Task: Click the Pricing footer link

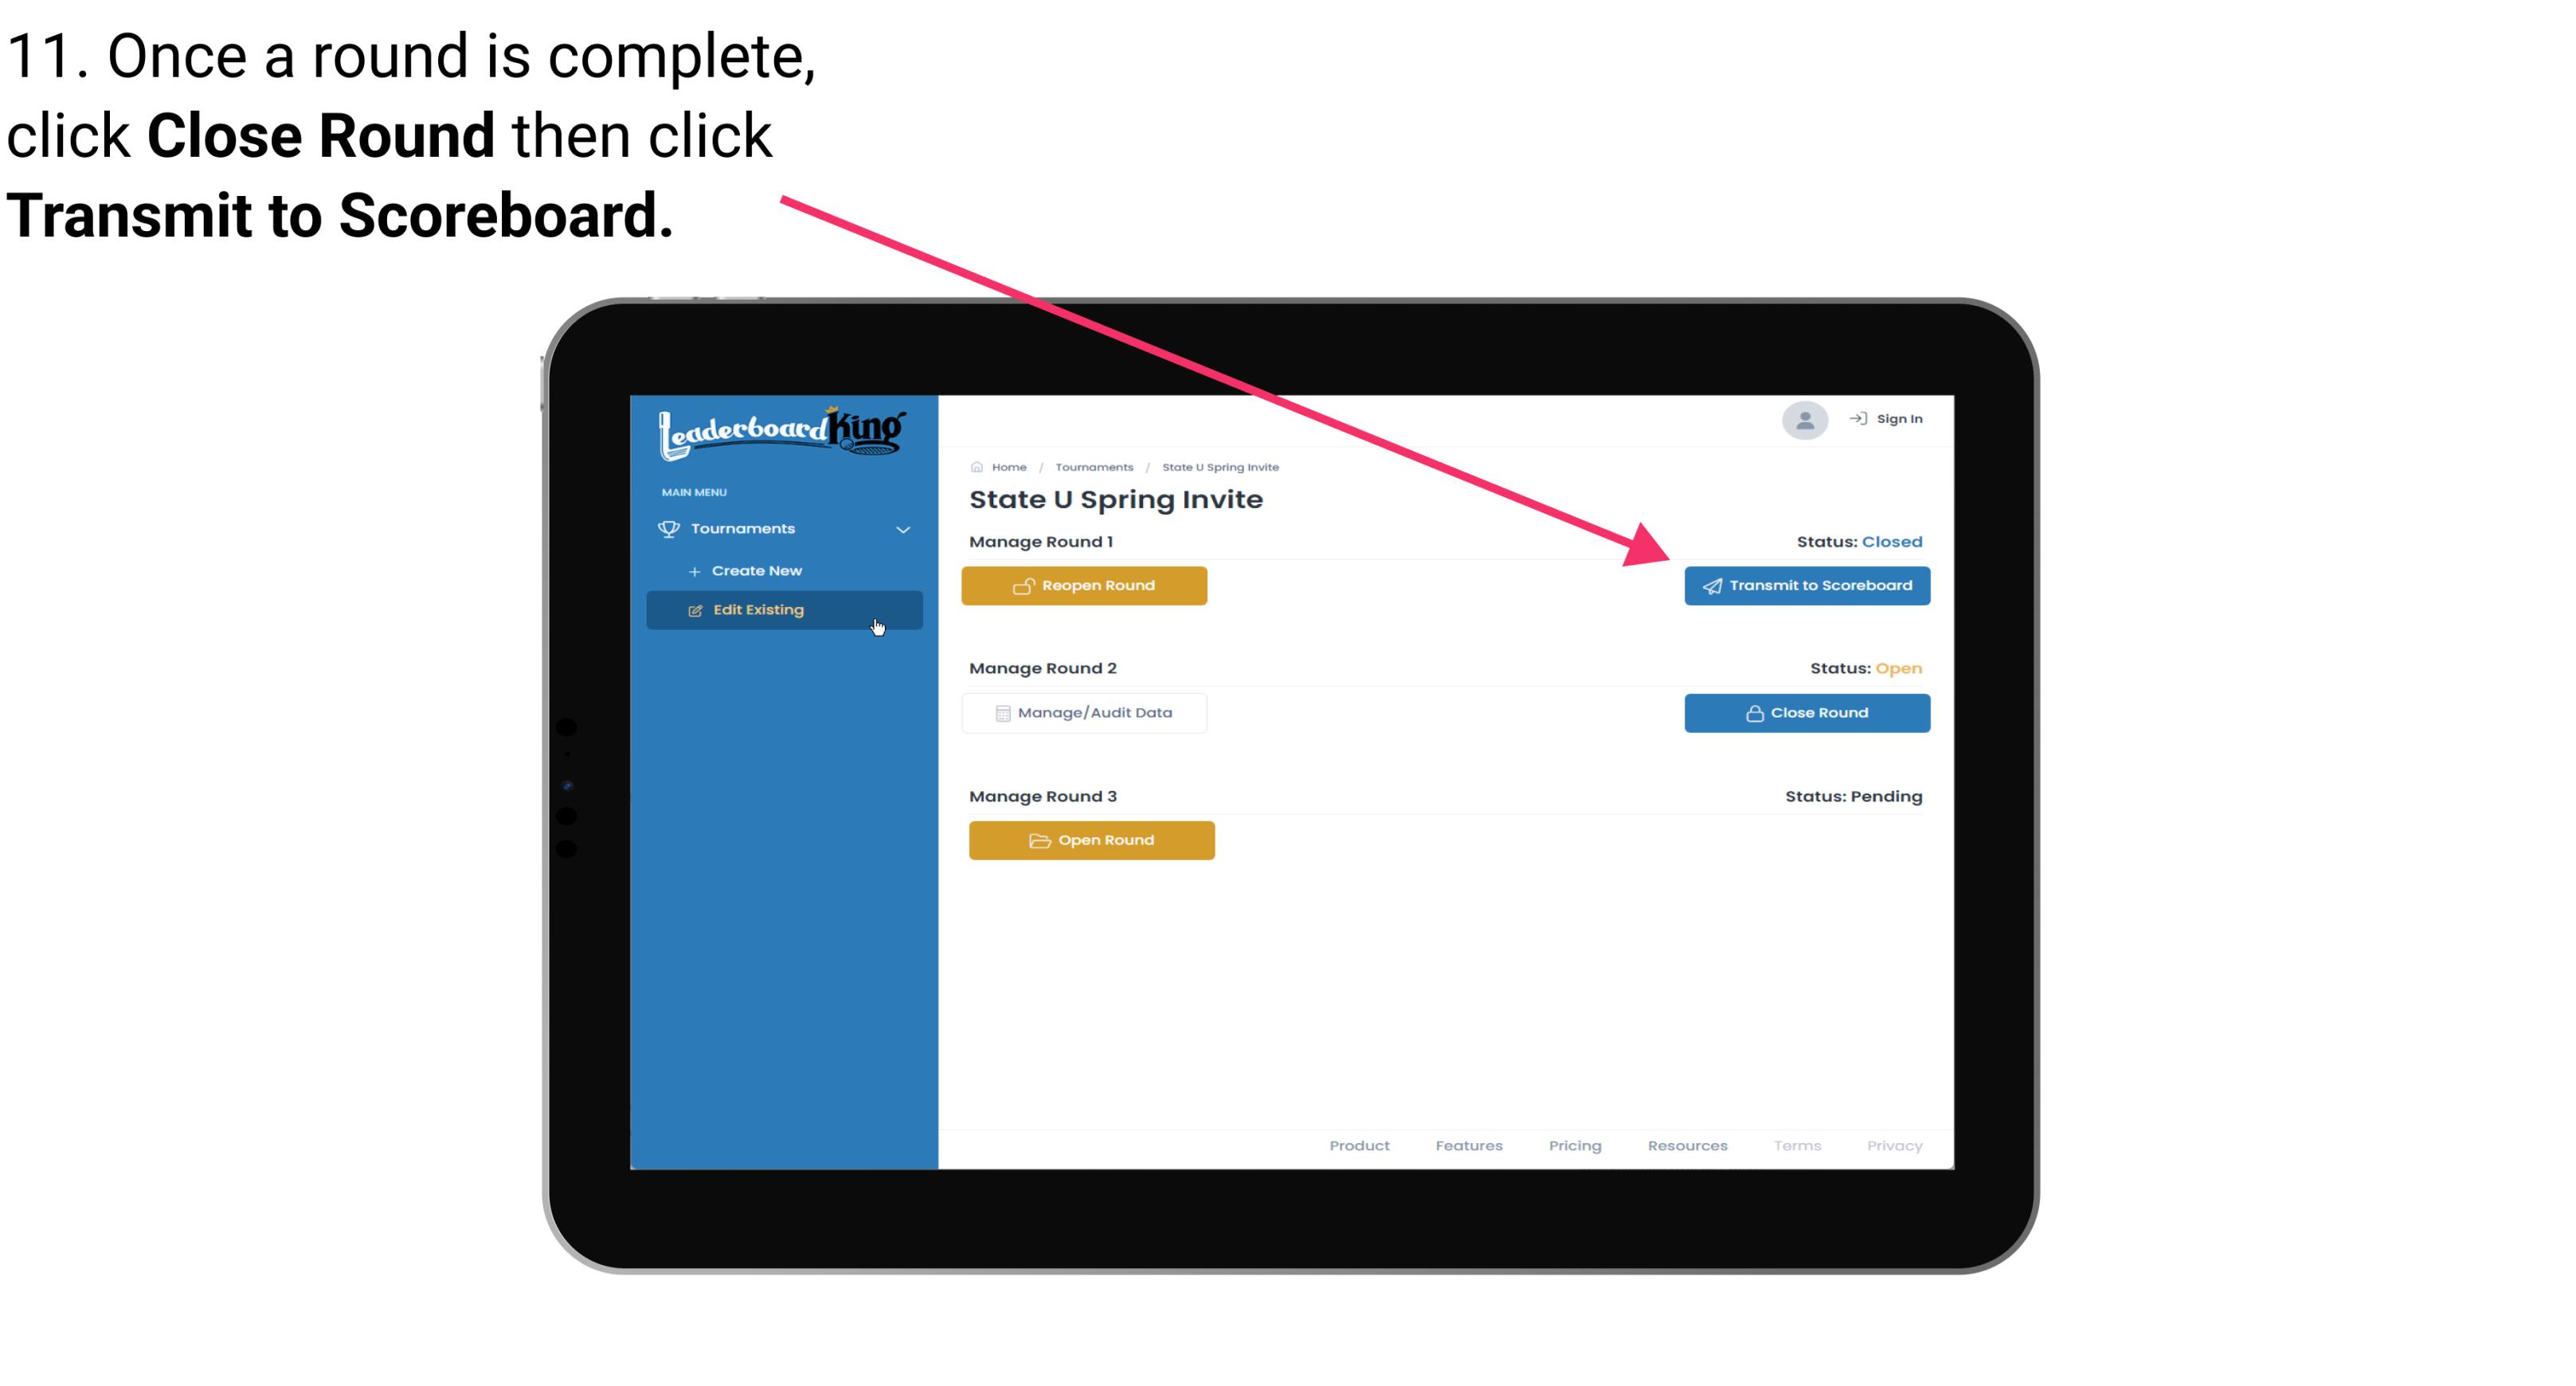Action: tap(1573, 1145)
